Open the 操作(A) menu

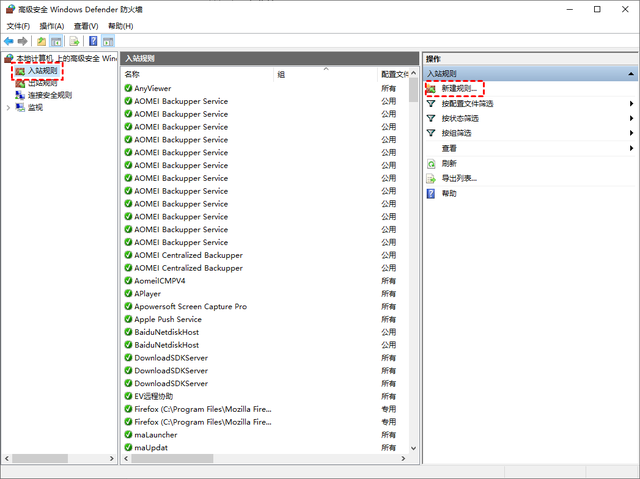52,26
